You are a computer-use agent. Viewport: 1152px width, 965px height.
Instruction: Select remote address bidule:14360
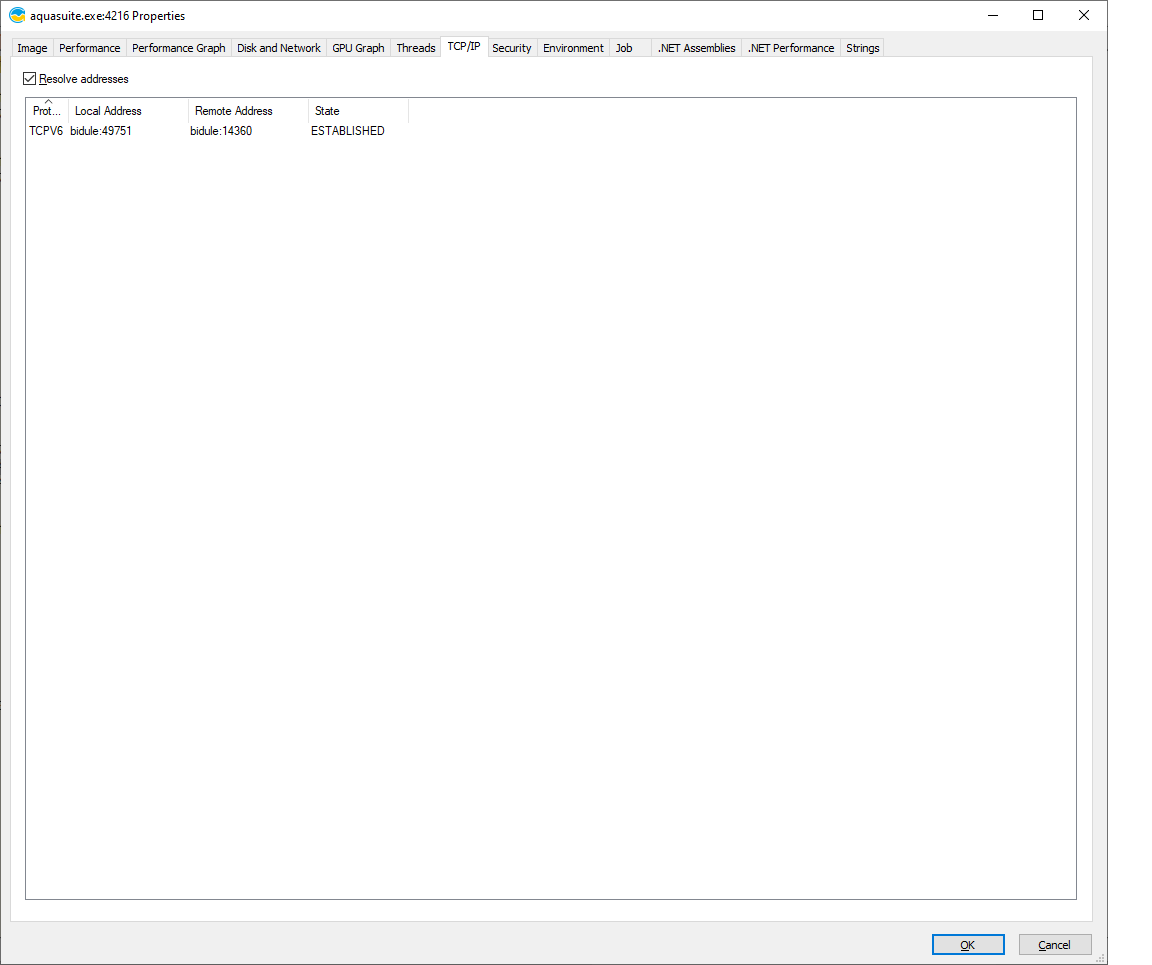[x=221, y=131]
